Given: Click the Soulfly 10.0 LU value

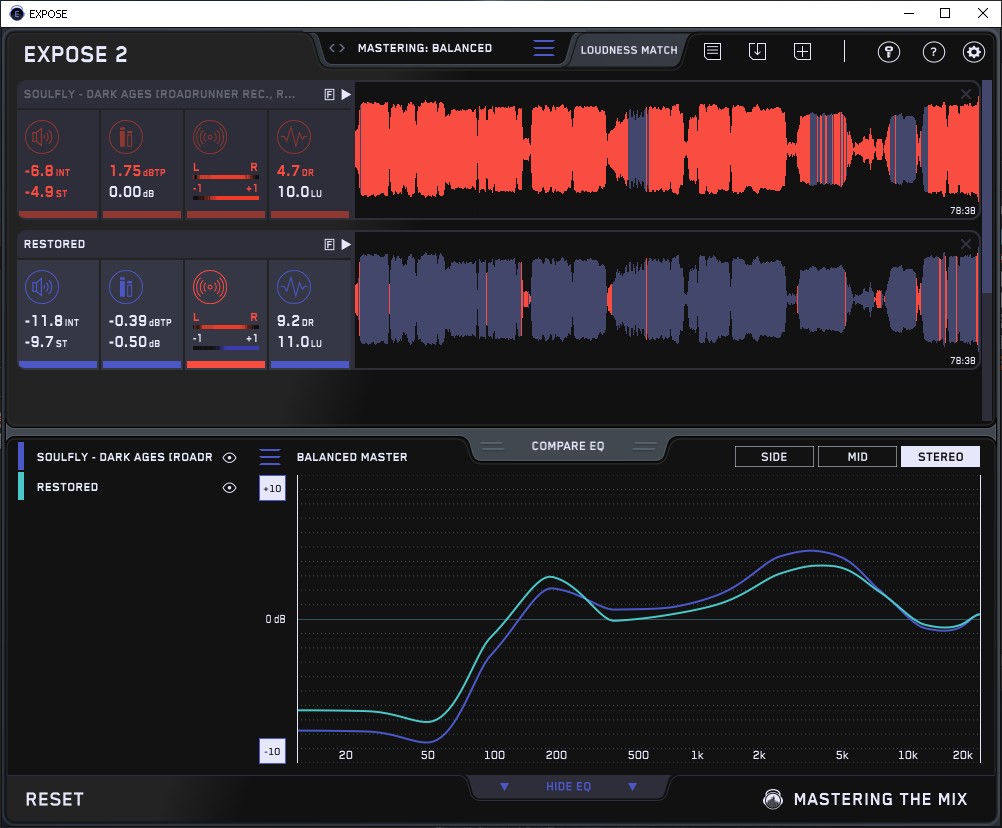Looking at the screenshot, I should (300, 192).
